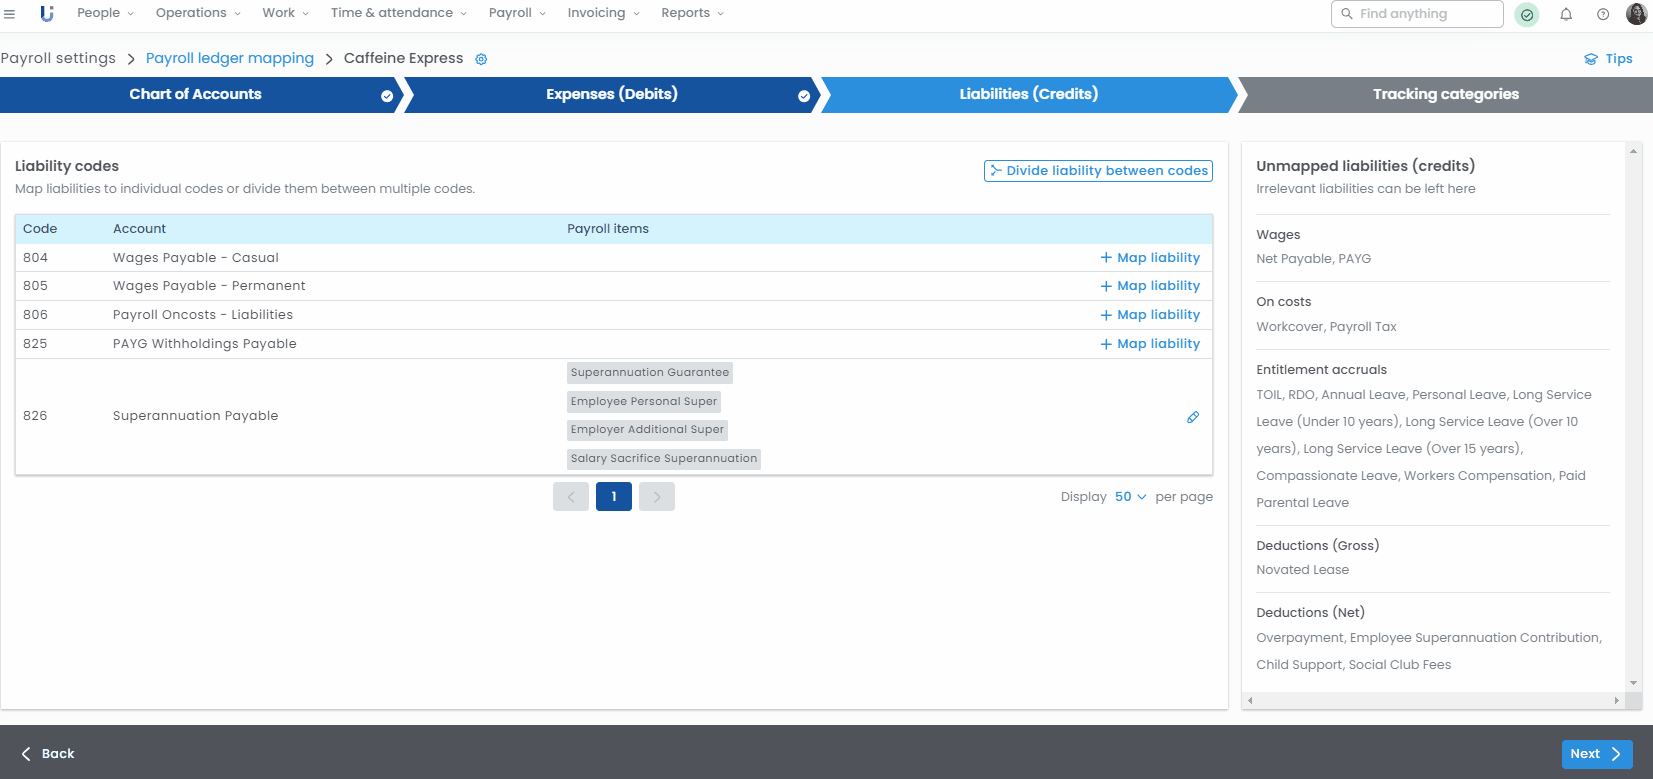
Task: Expand the People menu
Action: pos(105,13)
